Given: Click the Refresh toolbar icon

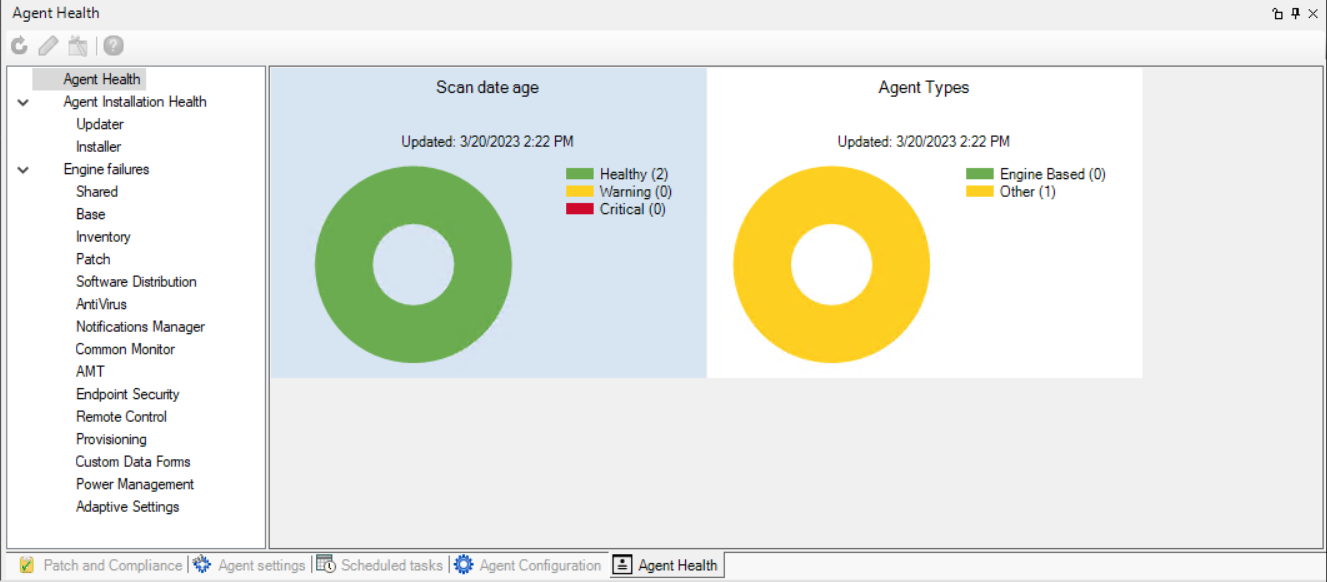Looking at the screenshot, I should click(19, 46).
